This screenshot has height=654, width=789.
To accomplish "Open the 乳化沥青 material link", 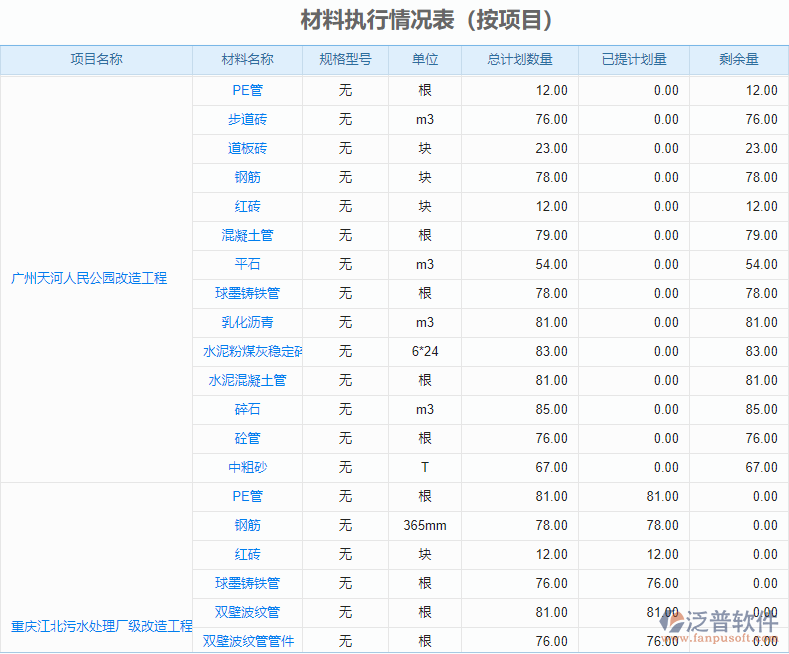I will [247, 322].
